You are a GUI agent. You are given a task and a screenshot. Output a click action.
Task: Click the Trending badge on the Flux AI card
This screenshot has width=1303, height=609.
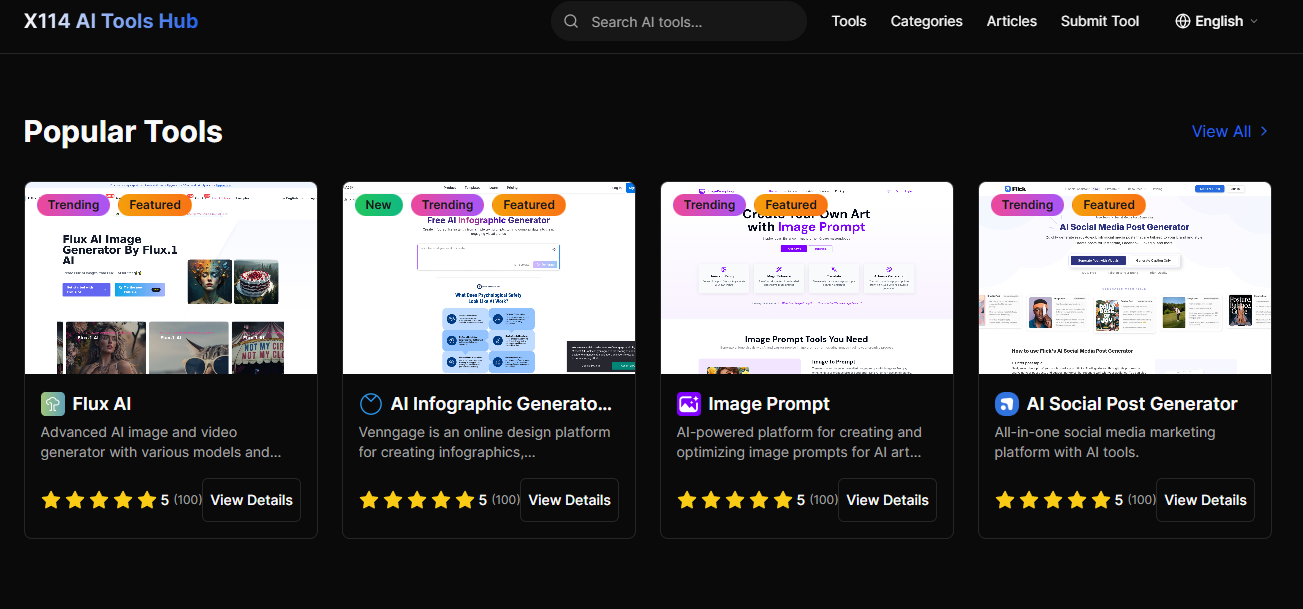pyautogui.click(x=74, y=205)
